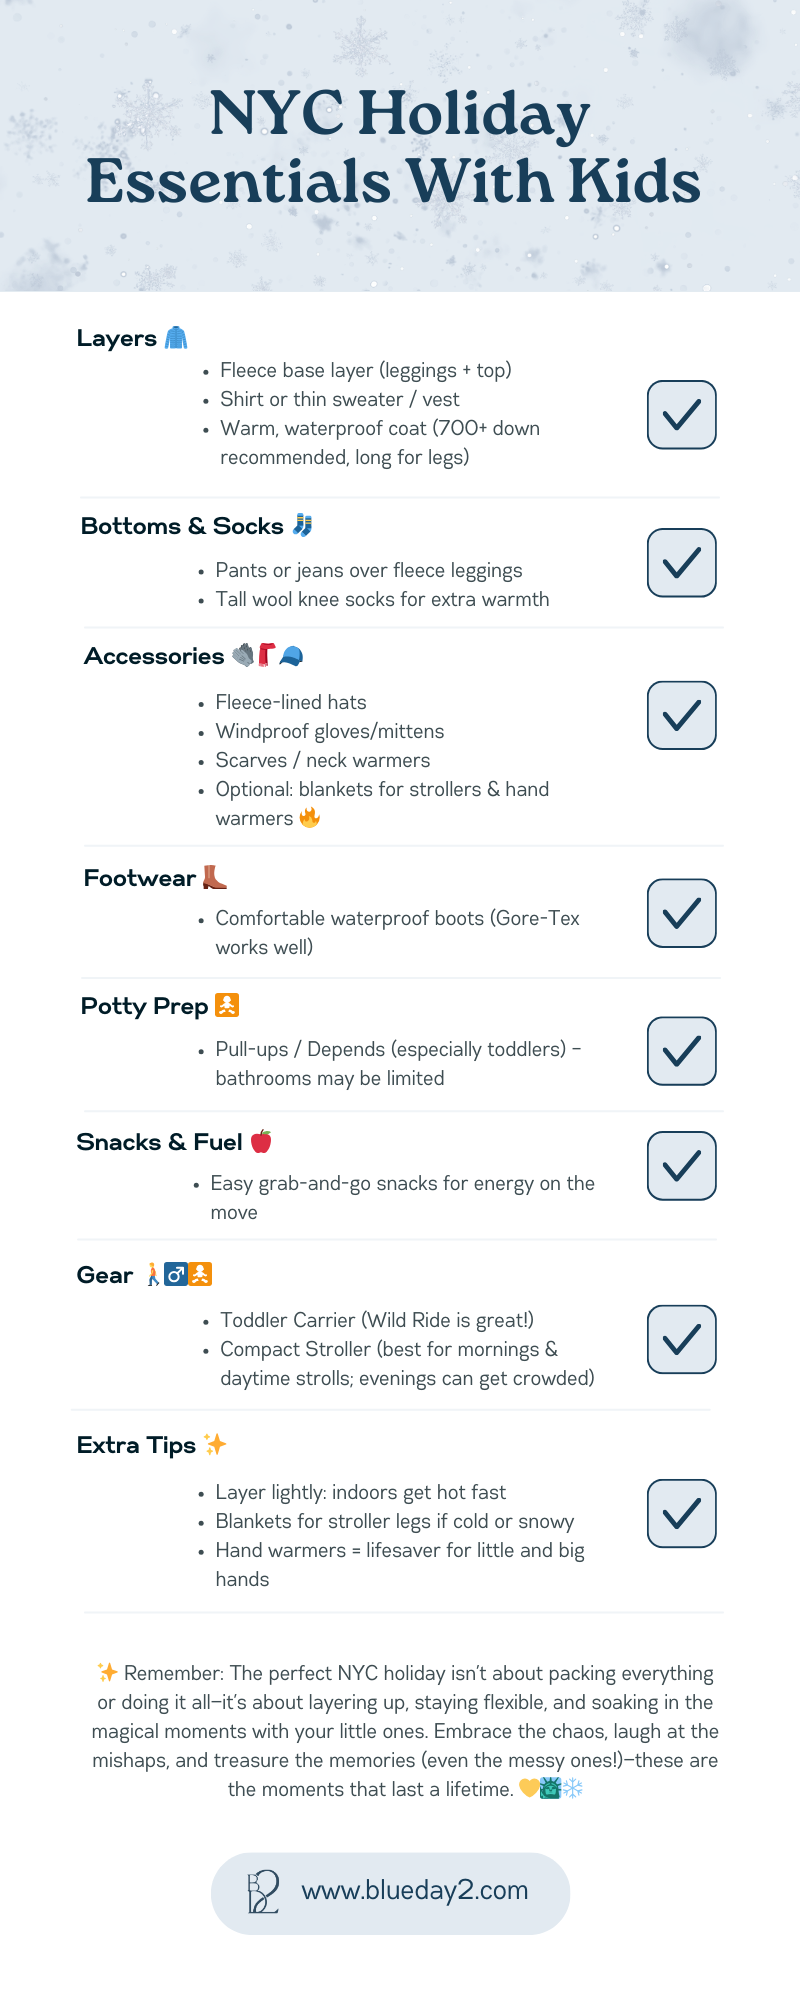Viewport: 800px width, 2000px height.
Task: Click the NYC Holiday Essentials With Kids title
Action: point(394,147)
